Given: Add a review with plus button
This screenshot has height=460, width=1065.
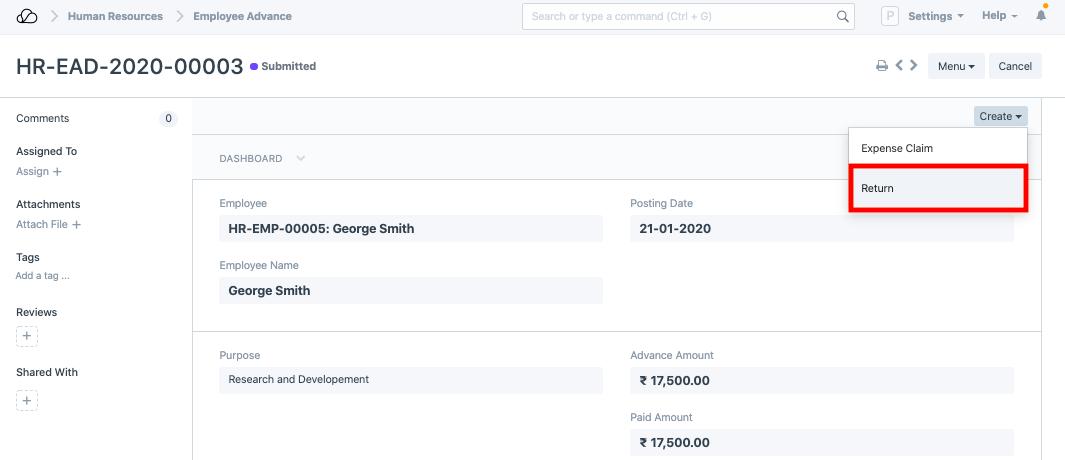Looking at the screenshot, I should coord(27,337).
